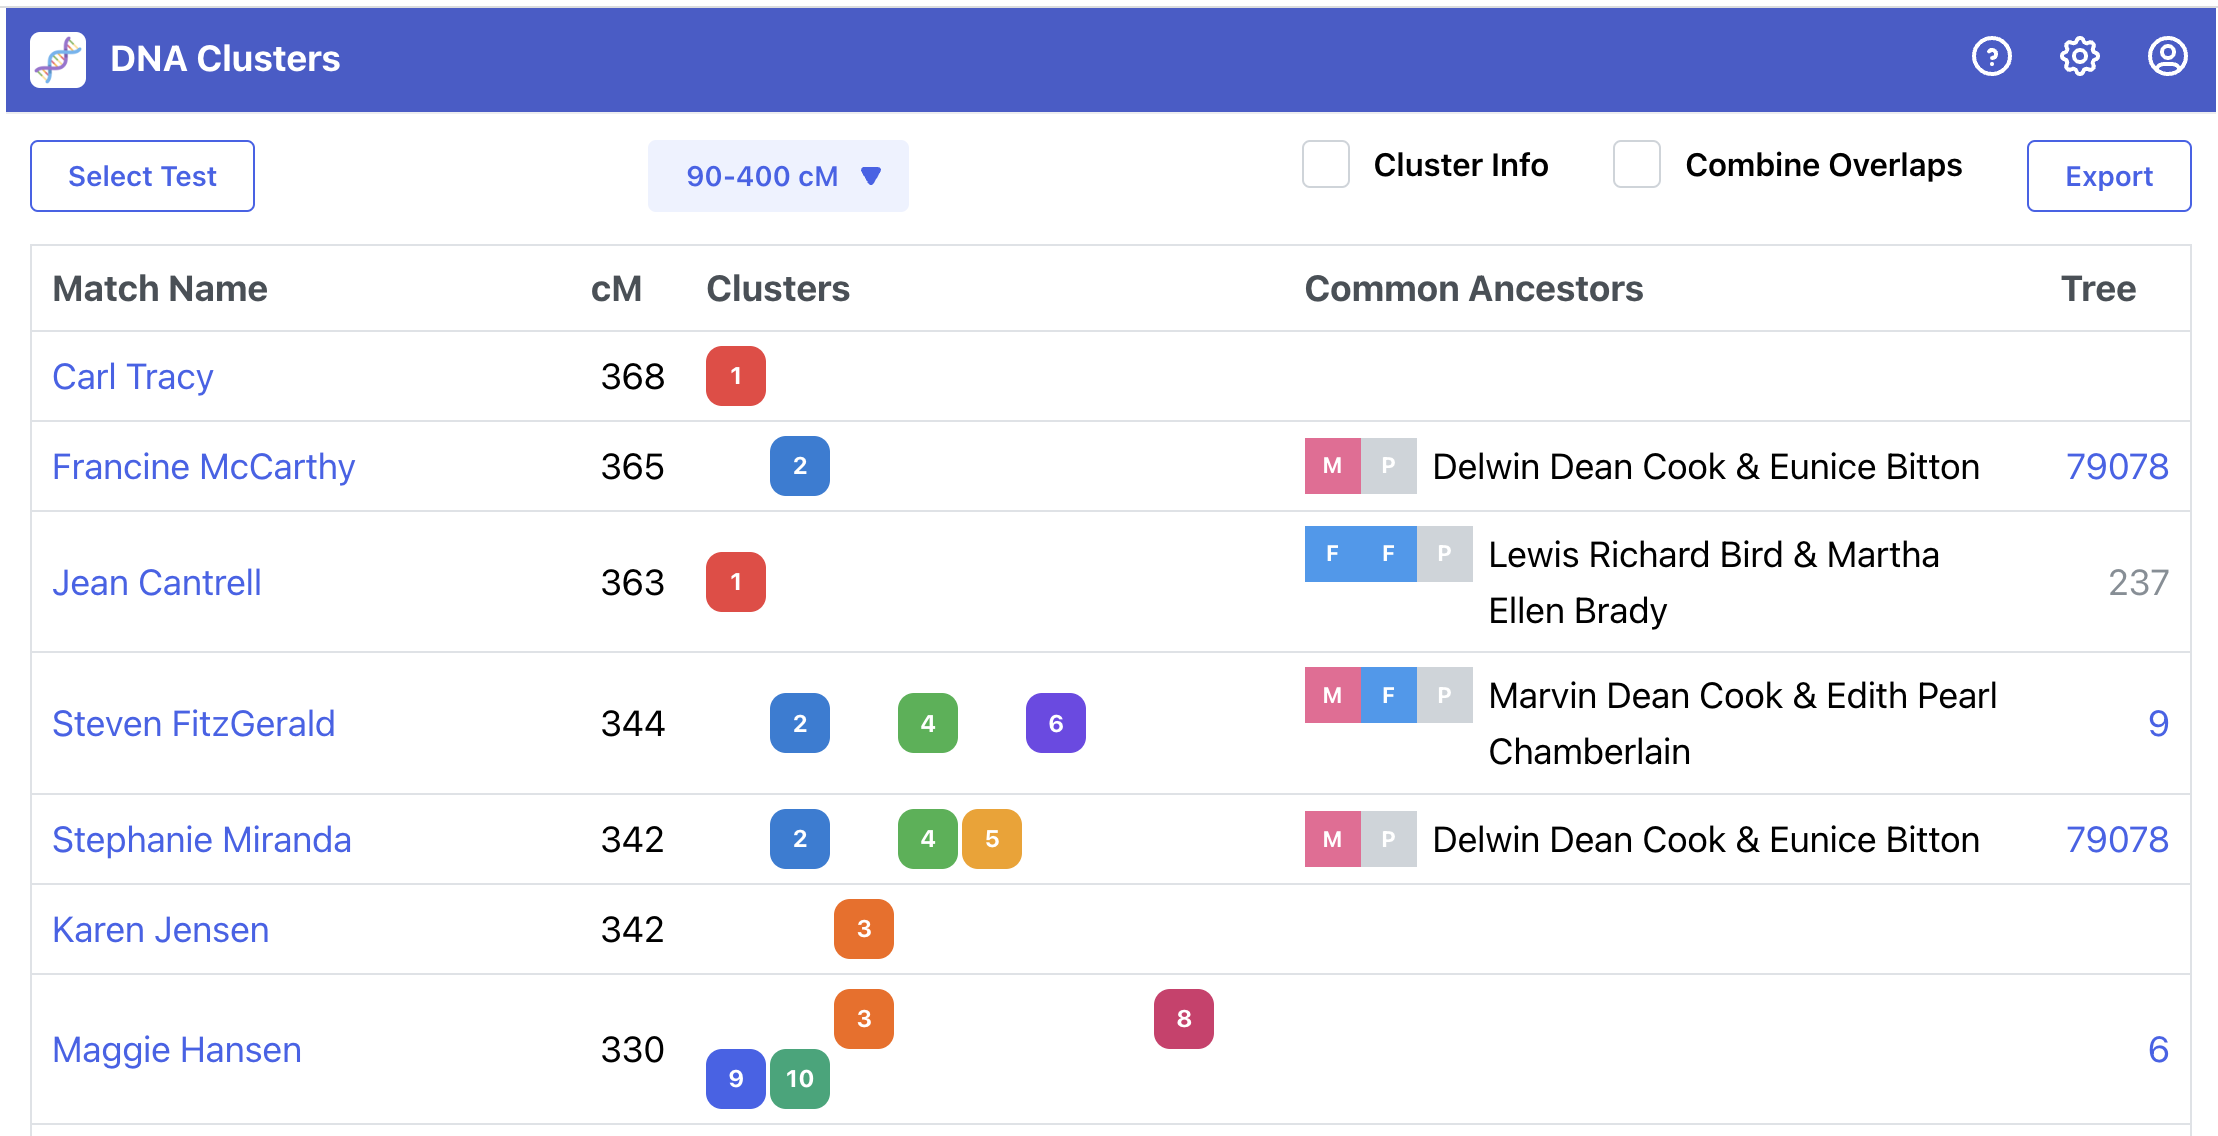Open settings via the gear icon

2079,57
